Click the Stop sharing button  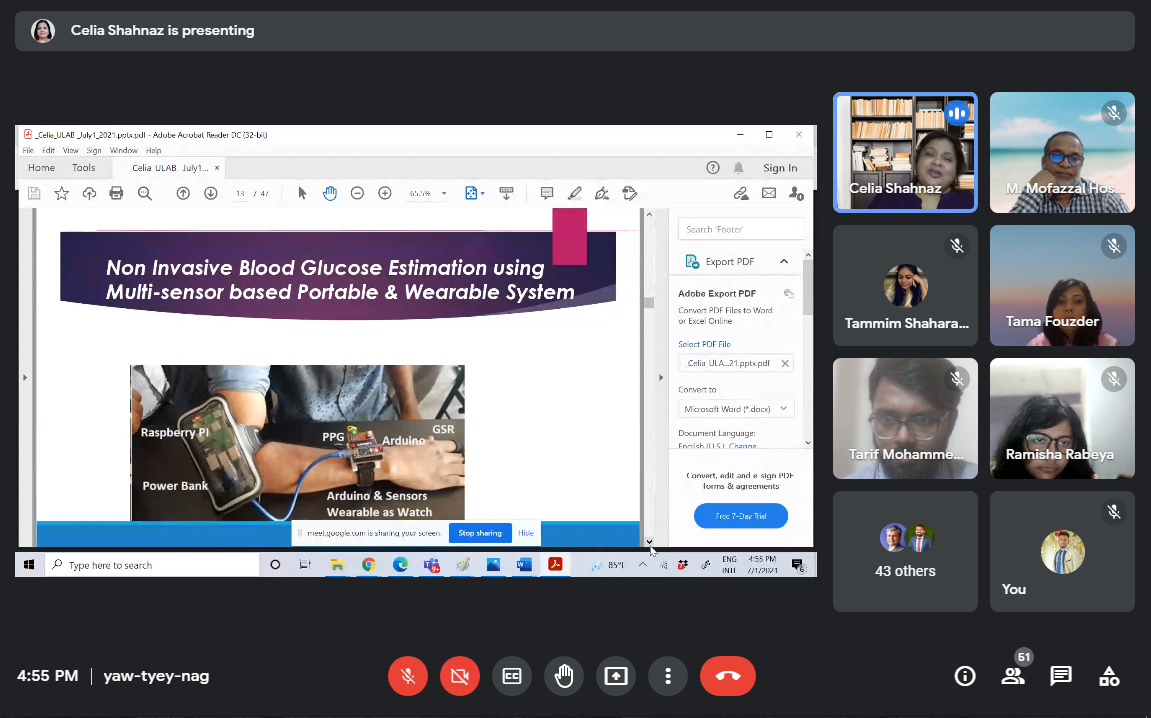(x=480, y=533)
